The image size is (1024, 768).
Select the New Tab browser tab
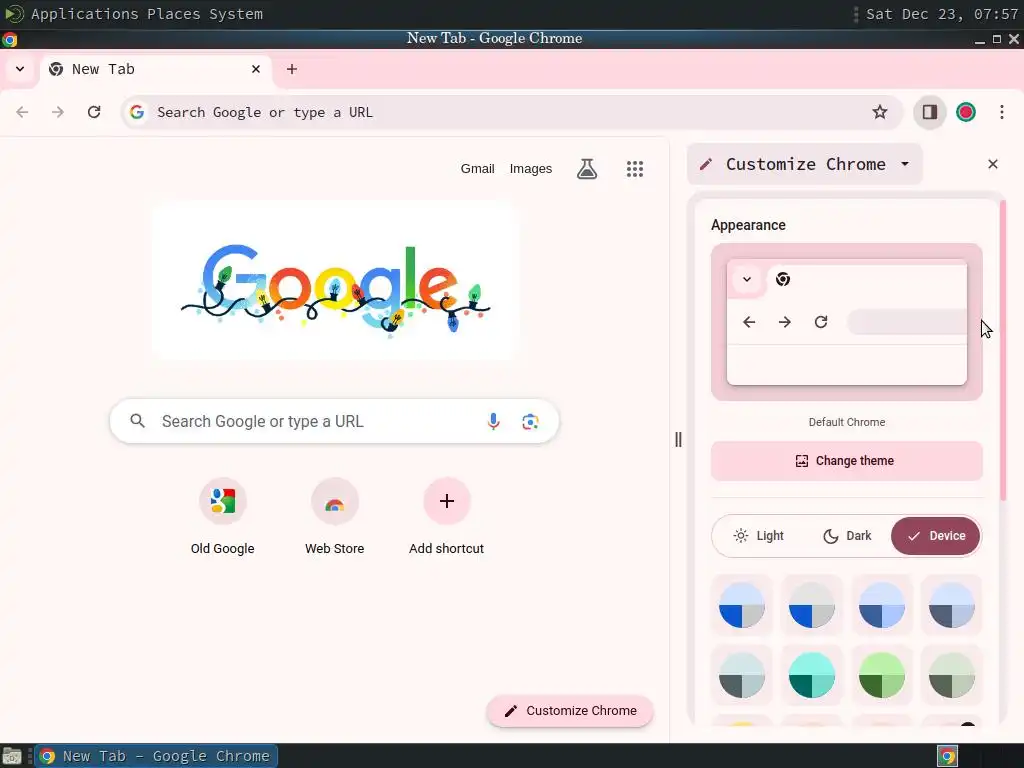coord(156,69)
